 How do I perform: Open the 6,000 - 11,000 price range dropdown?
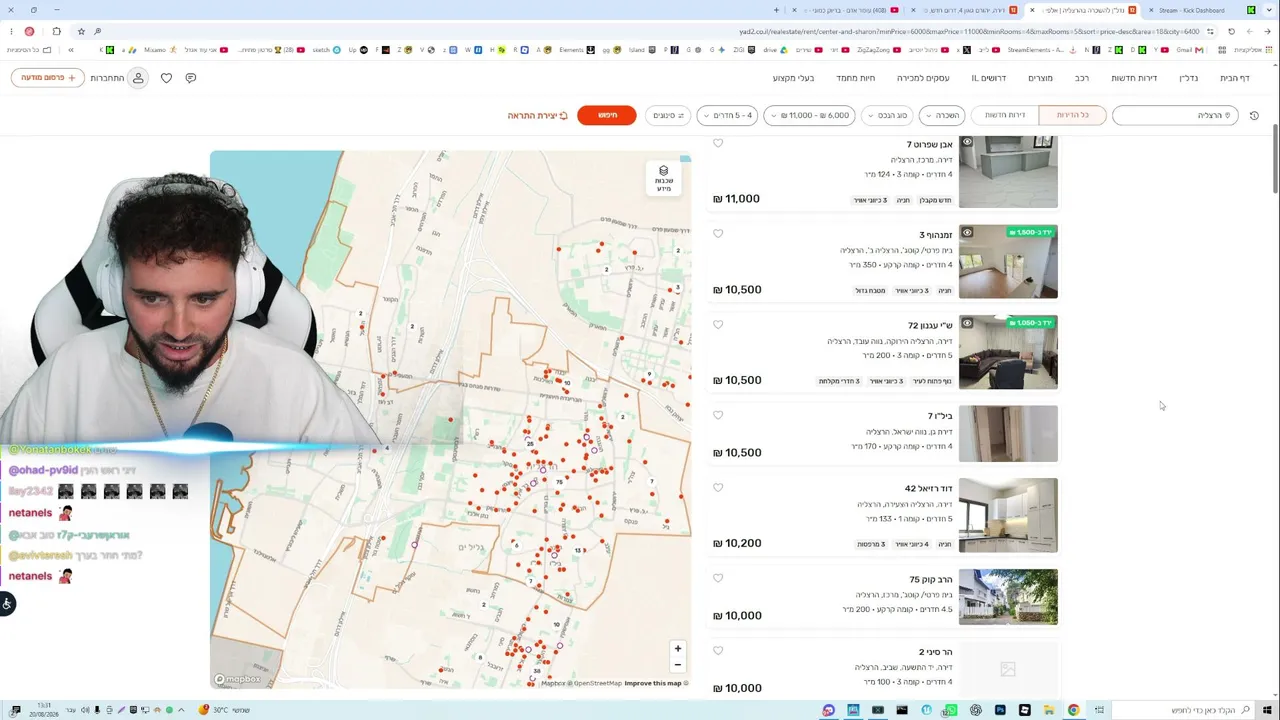point(810,115)
